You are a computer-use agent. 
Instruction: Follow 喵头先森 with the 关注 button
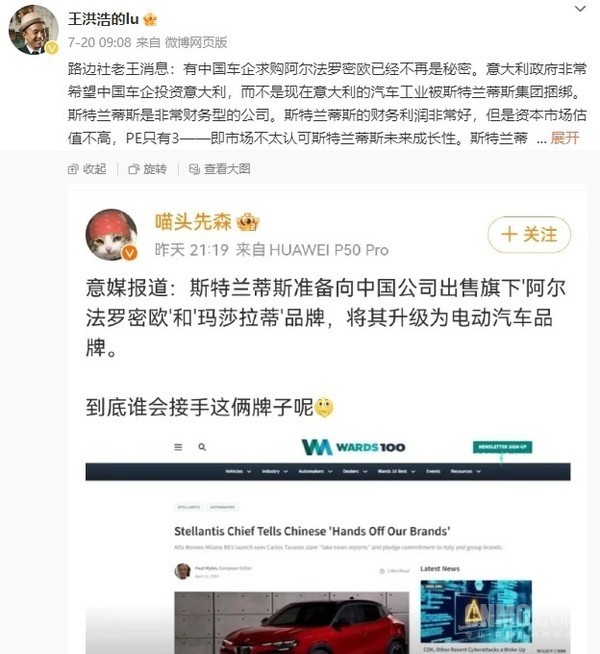529,234
